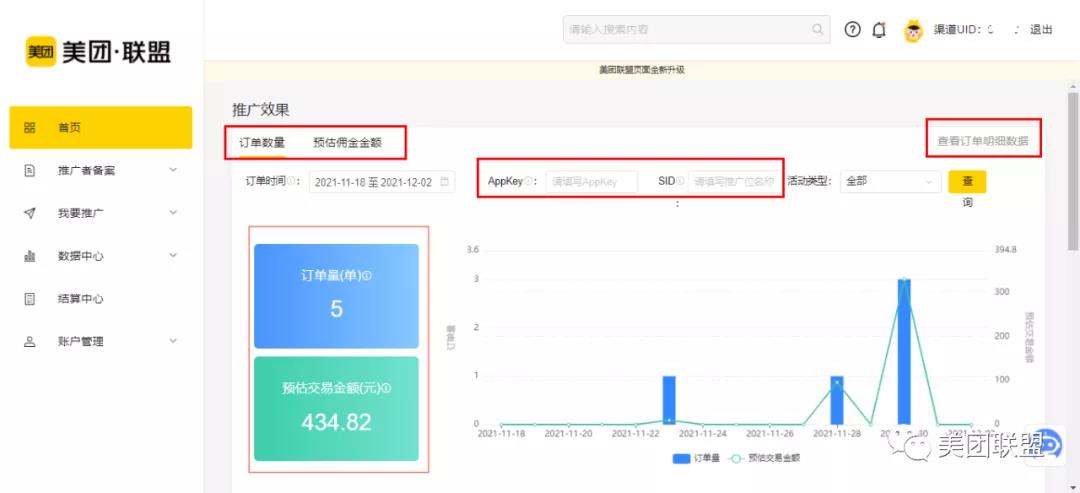Open notifications bell icon
This screenshot has height=493, width=1080.
click(879, 30)
